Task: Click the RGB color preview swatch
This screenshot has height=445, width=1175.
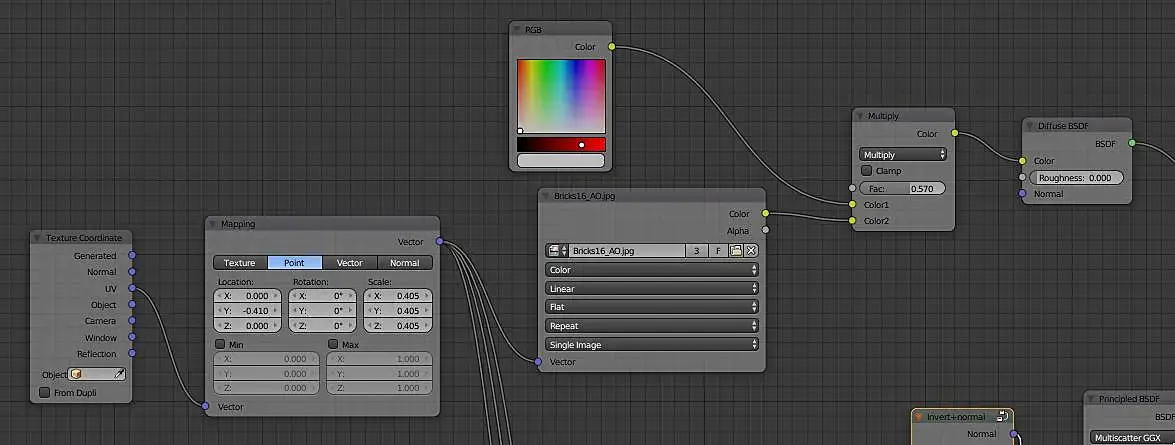Action: click(x=561, y=160)
